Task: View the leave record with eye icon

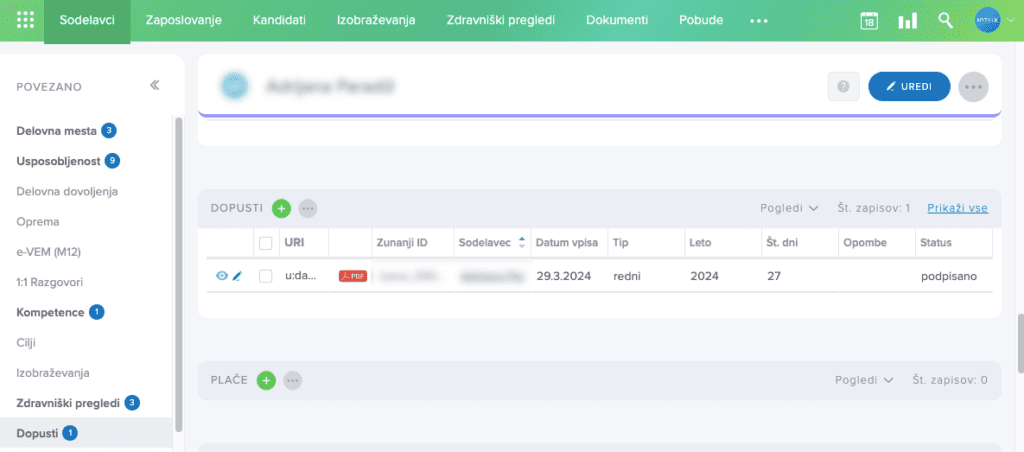Action: (x=222, y=276)
